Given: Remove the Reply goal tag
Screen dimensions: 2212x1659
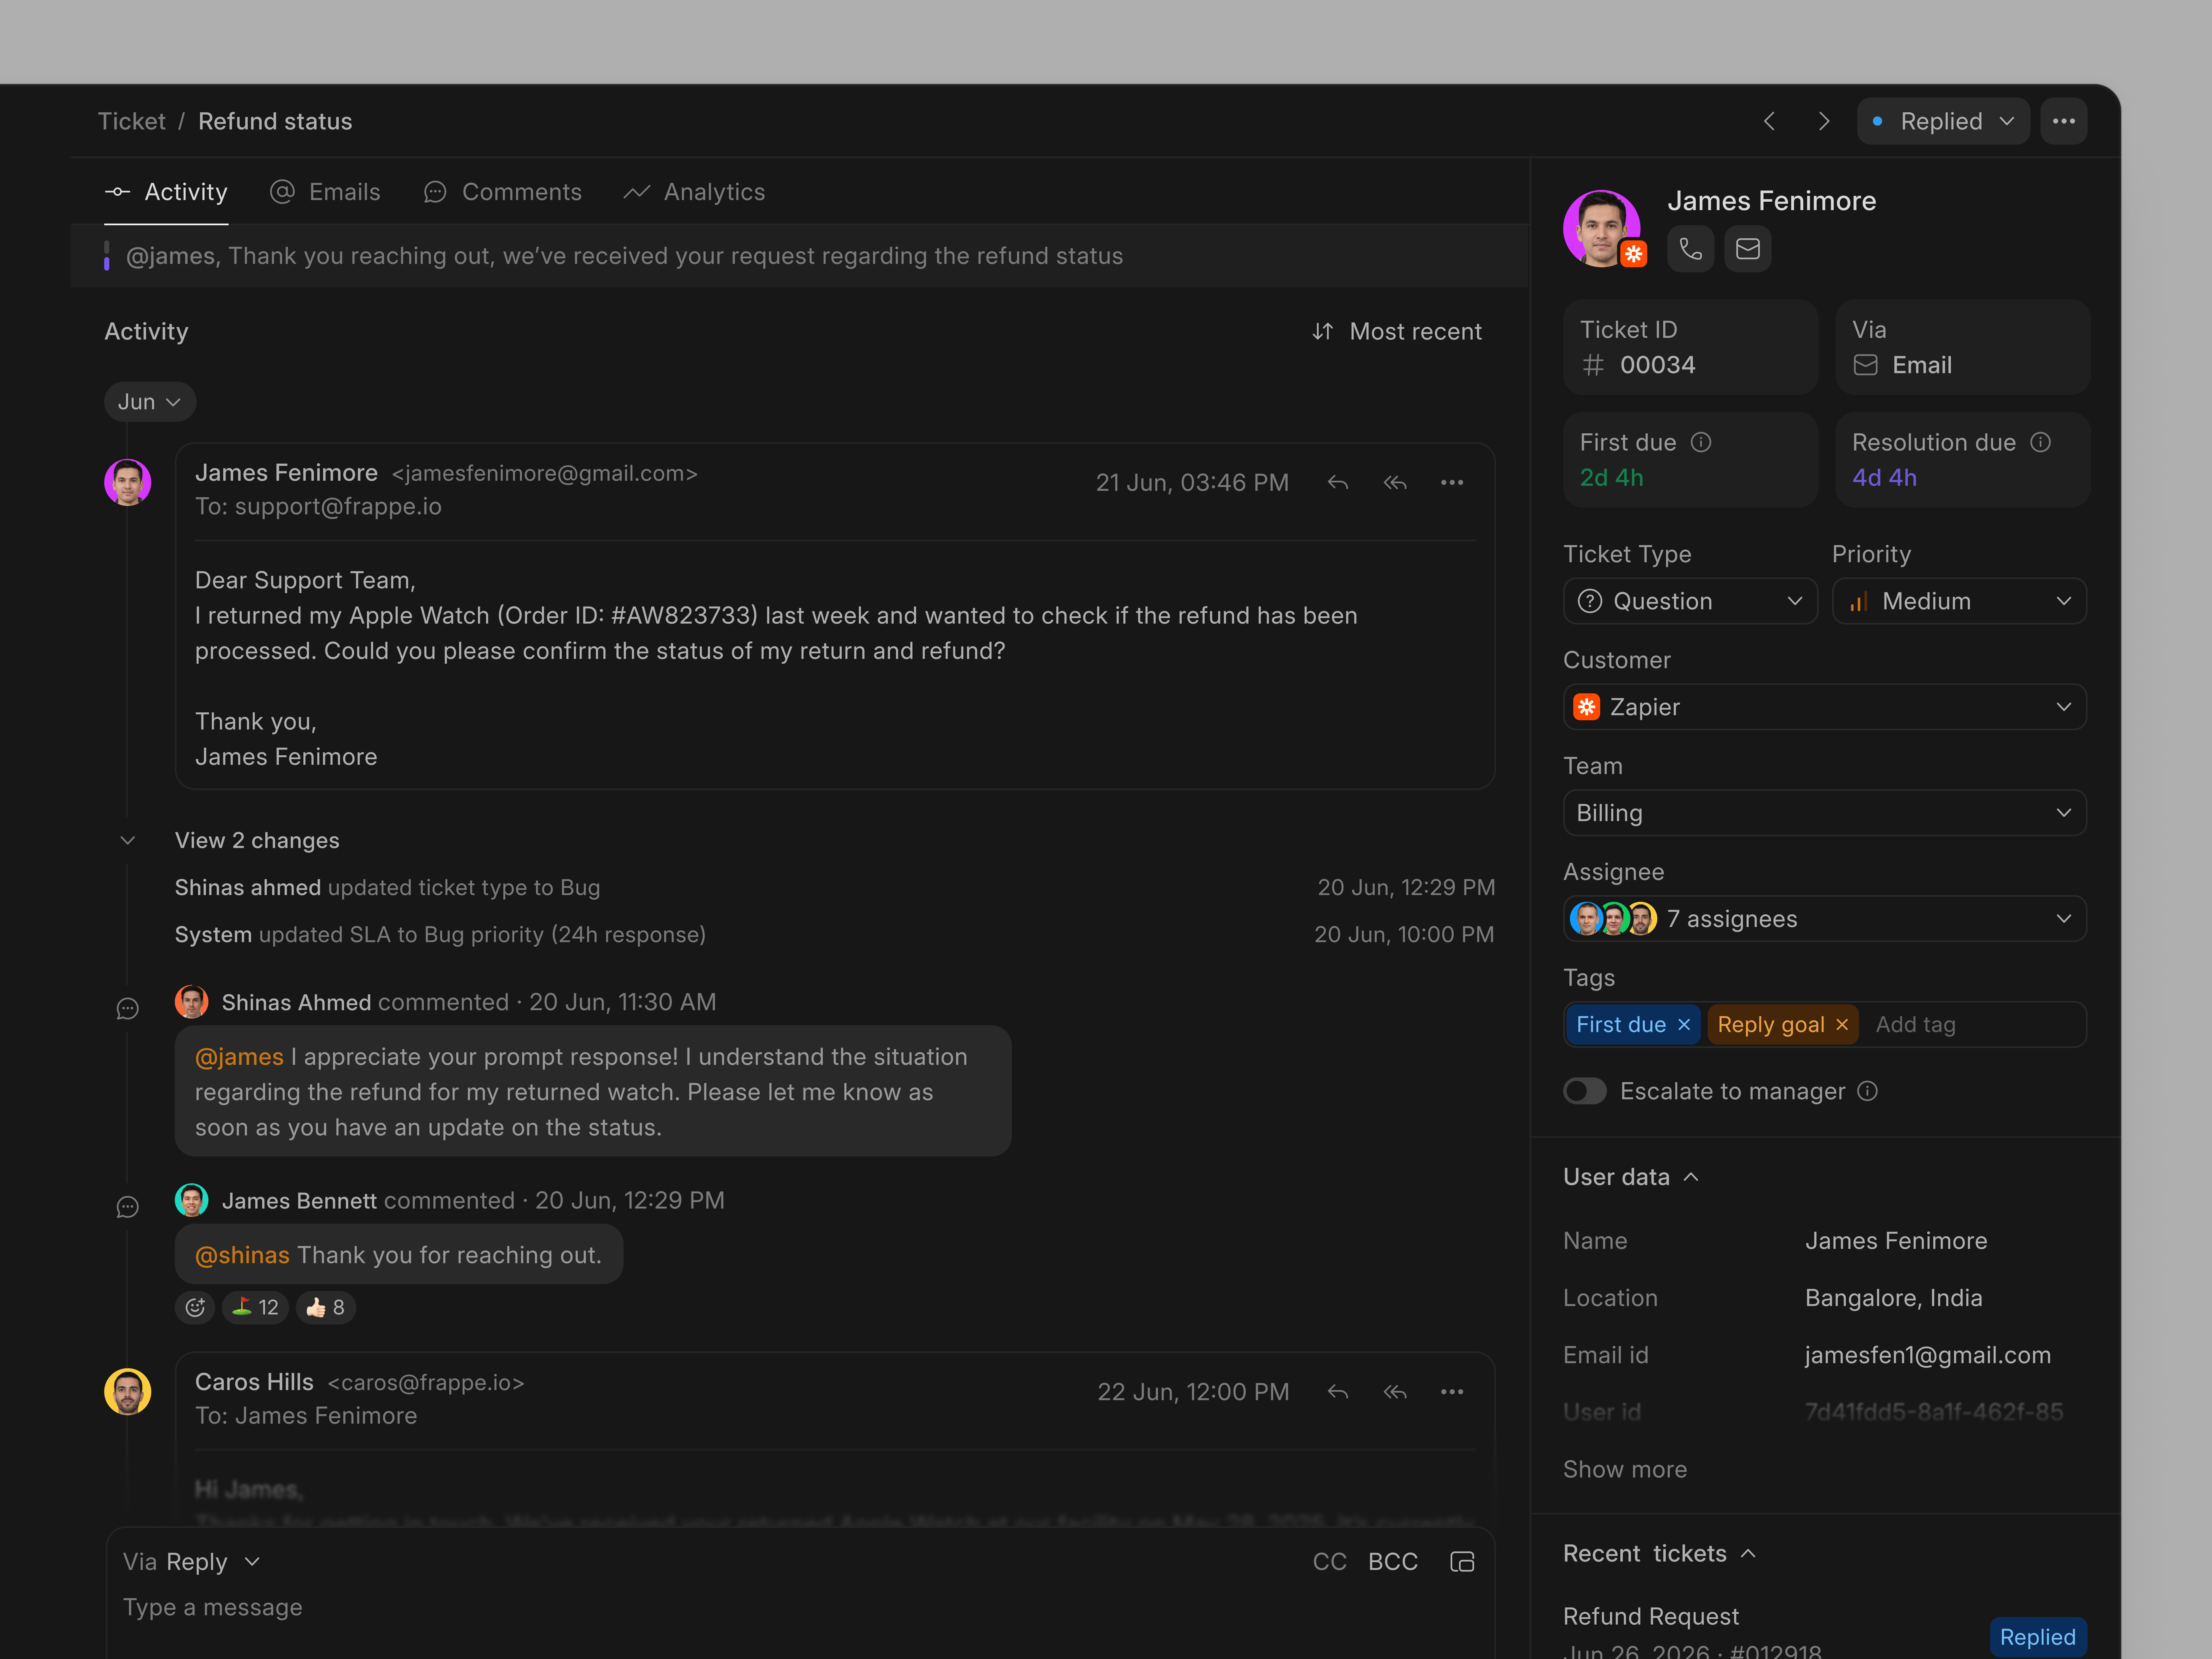Looking at the screenshot, I should tap(1842, 1025).
